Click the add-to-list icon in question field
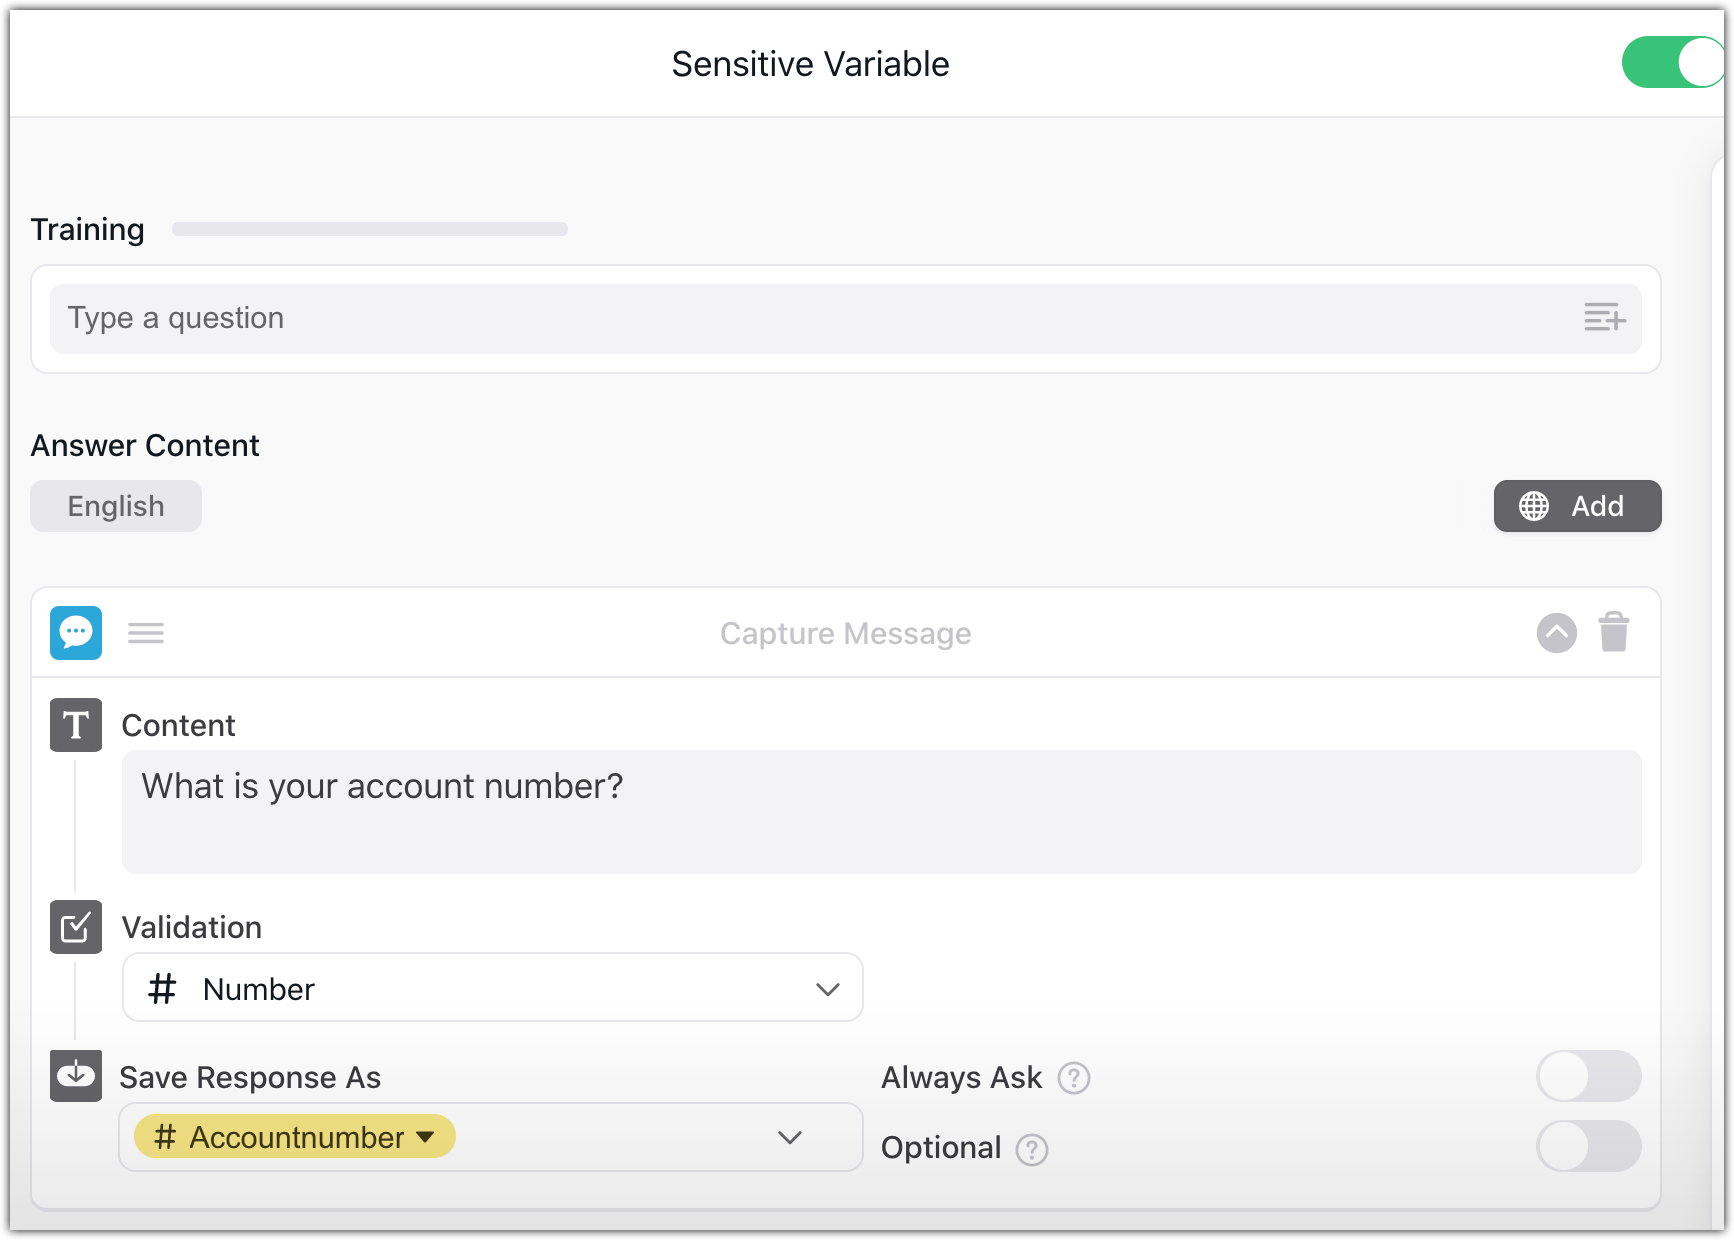The width and height of the screenshot is (1734, 1240). click(1604, 318)
